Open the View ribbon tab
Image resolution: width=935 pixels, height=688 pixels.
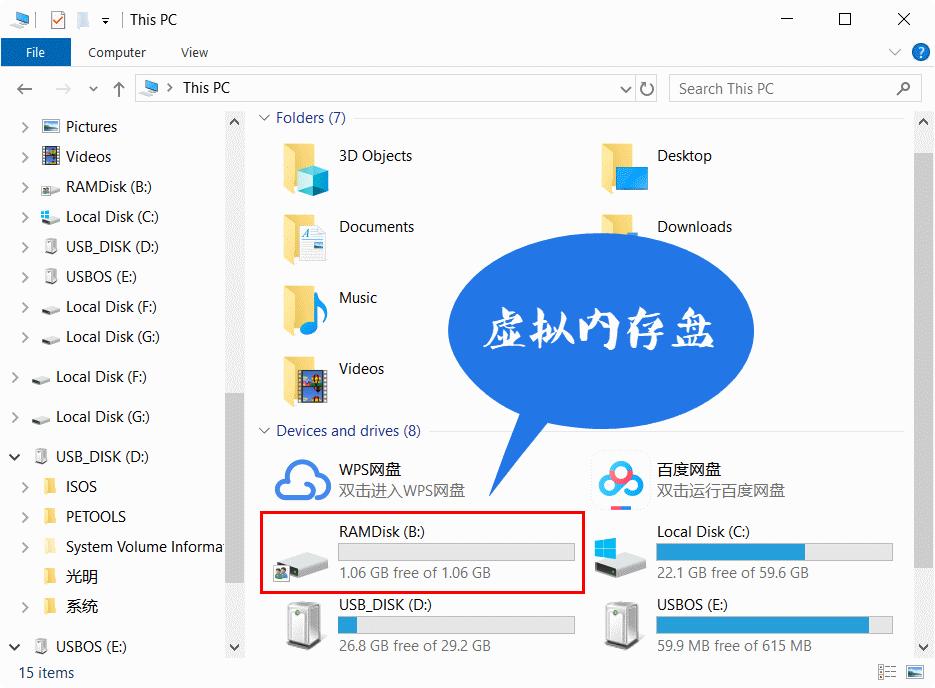(194, 52)
